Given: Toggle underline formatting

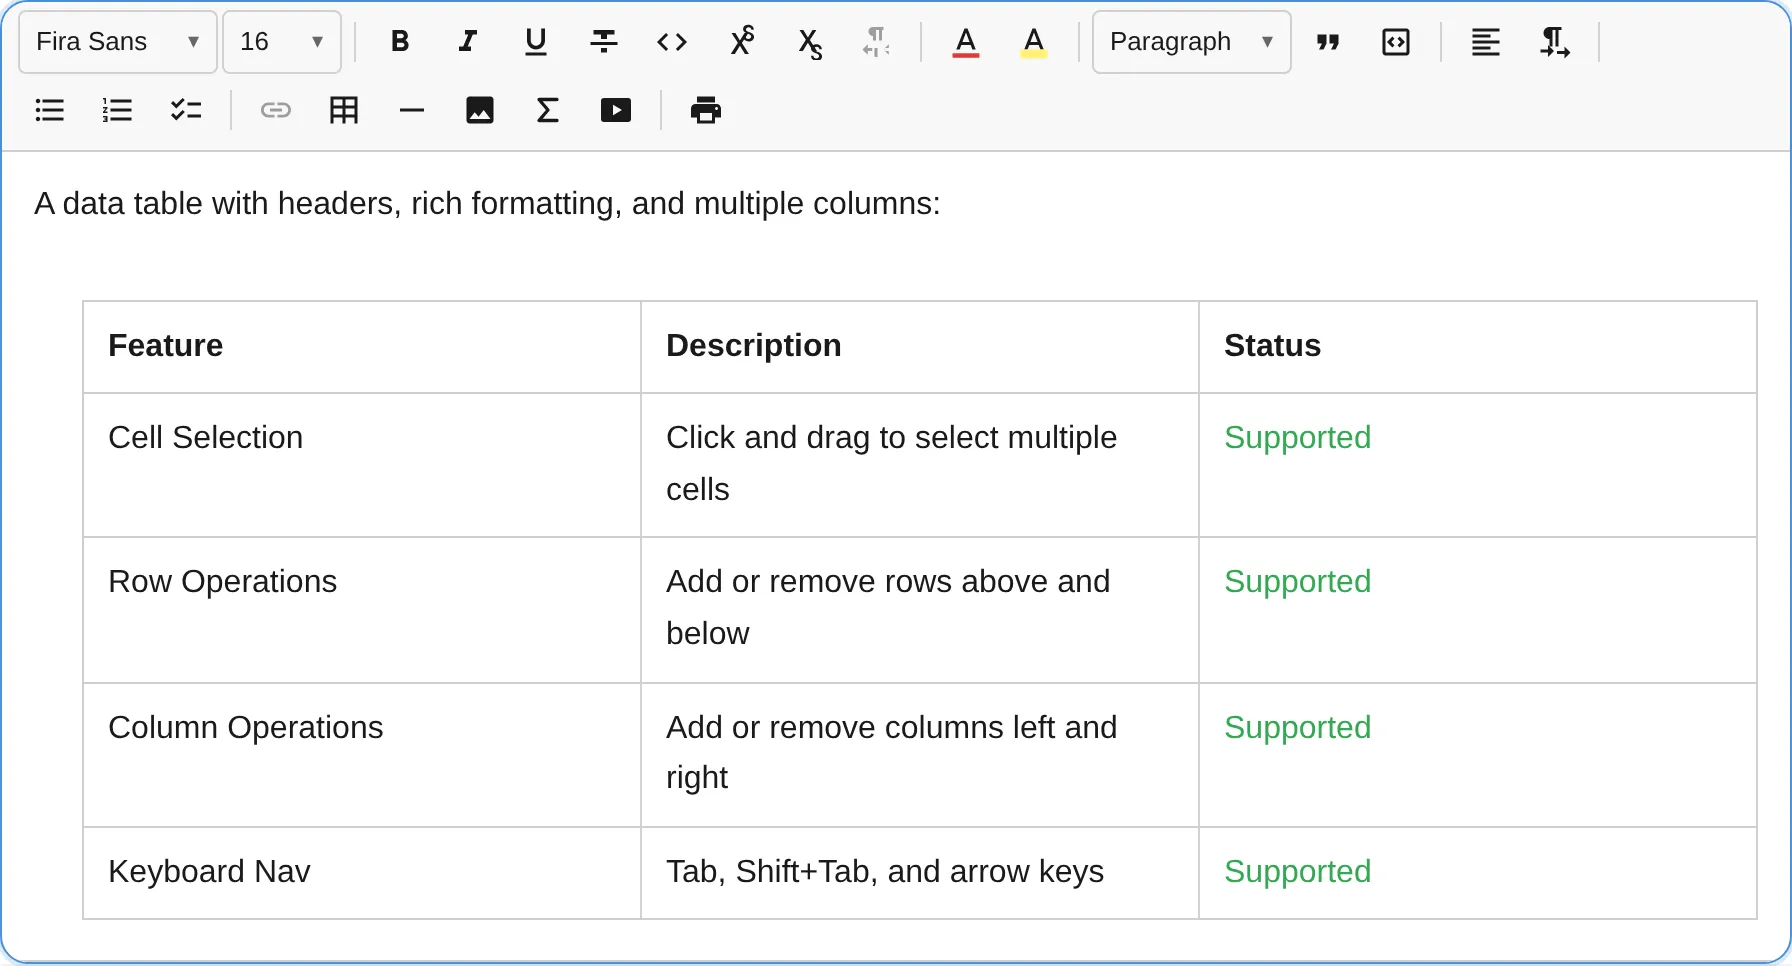Looking at the screenshot, I should [x=536, y=42].
